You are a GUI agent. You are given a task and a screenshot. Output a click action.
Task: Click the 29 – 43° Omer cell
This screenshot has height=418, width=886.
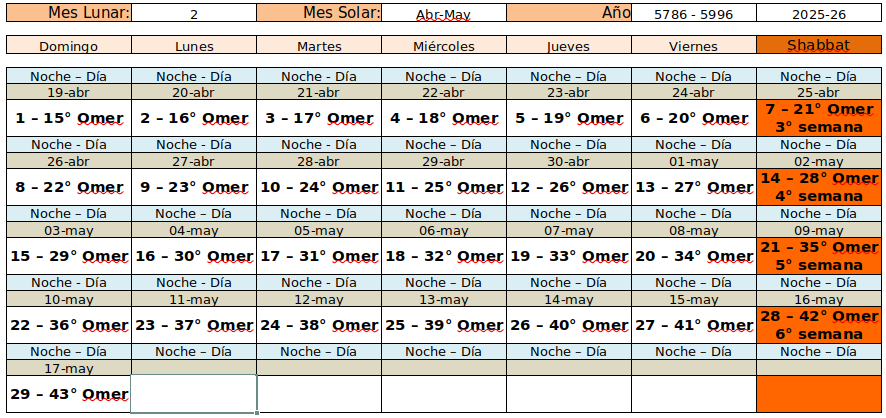click(x=68, y=394)
